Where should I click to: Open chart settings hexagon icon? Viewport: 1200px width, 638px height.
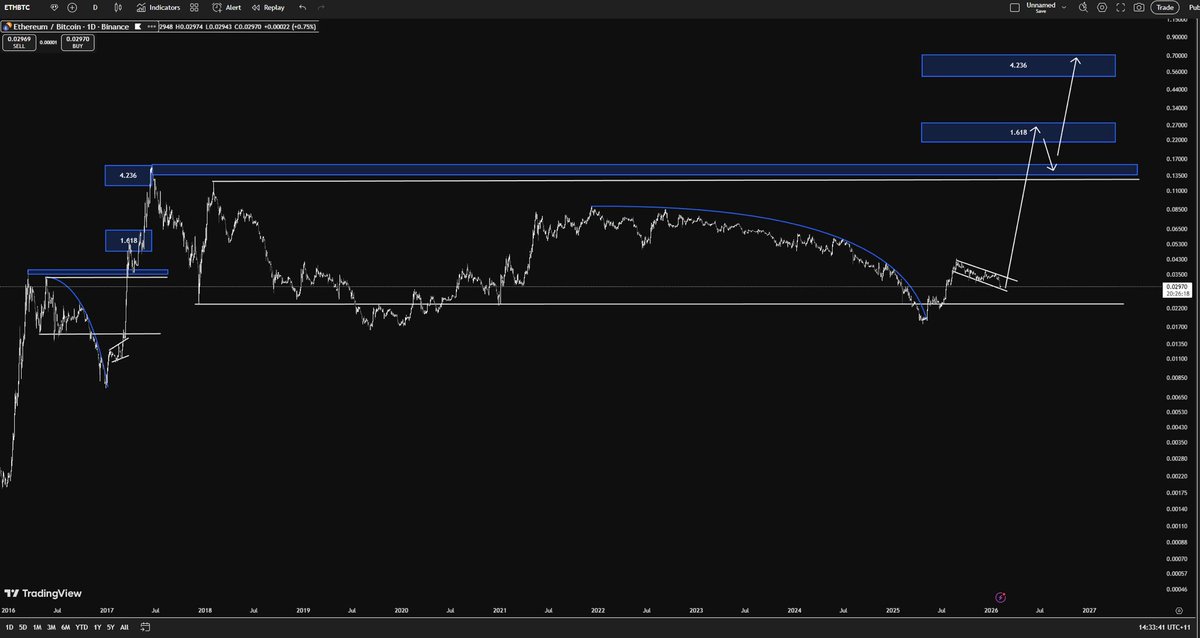(1101, 7)
